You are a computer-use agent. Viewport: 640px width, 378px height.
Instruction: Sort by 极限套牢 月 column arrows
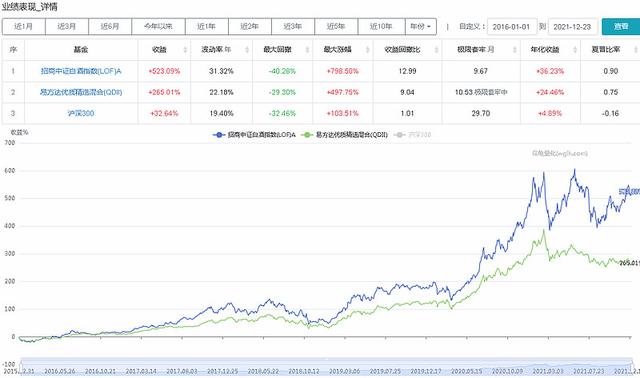click(x=515, y=50)
